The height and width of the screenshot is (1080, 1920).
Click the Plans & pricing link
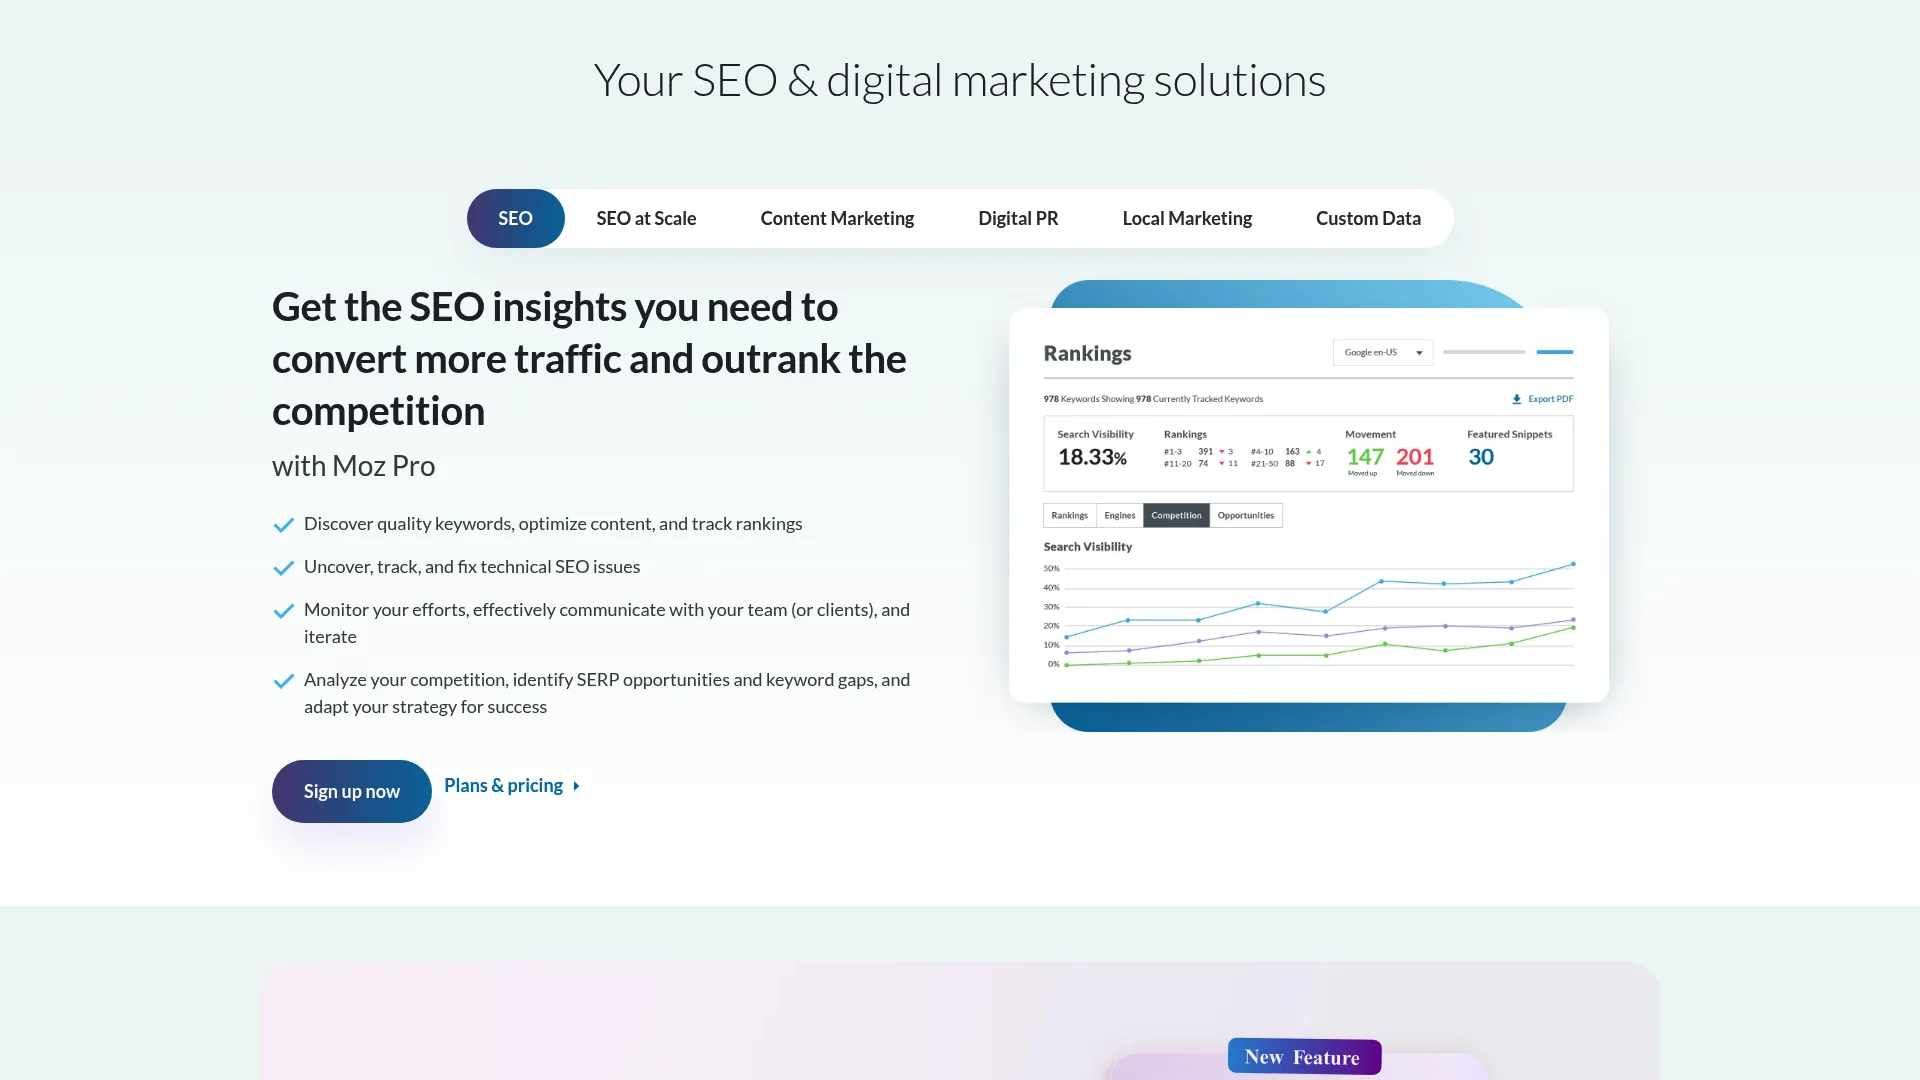click(503, 785)
